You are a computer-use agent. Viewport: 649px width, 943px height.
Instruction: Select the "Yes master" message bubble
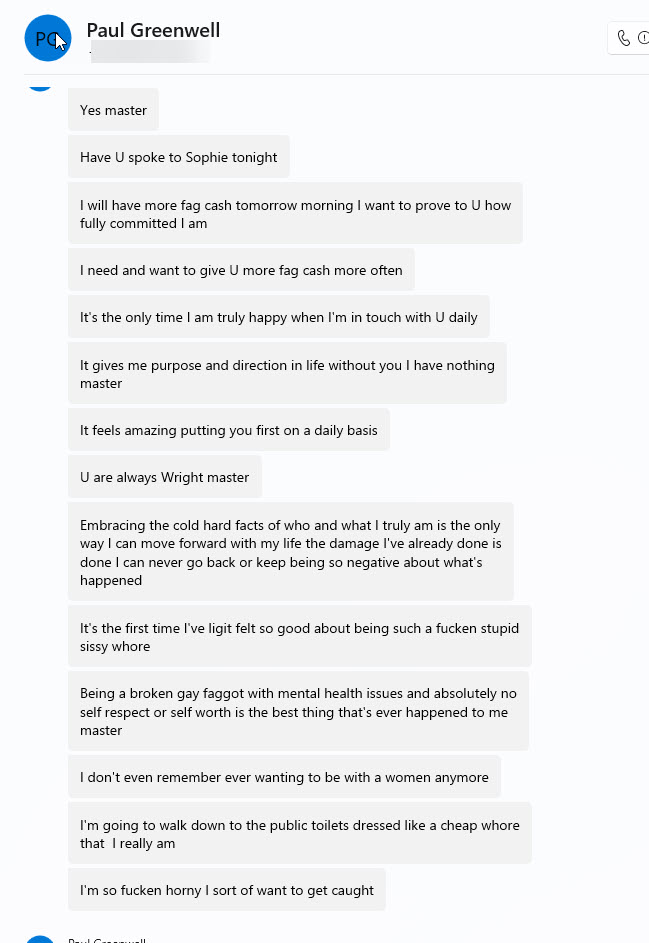113,109
